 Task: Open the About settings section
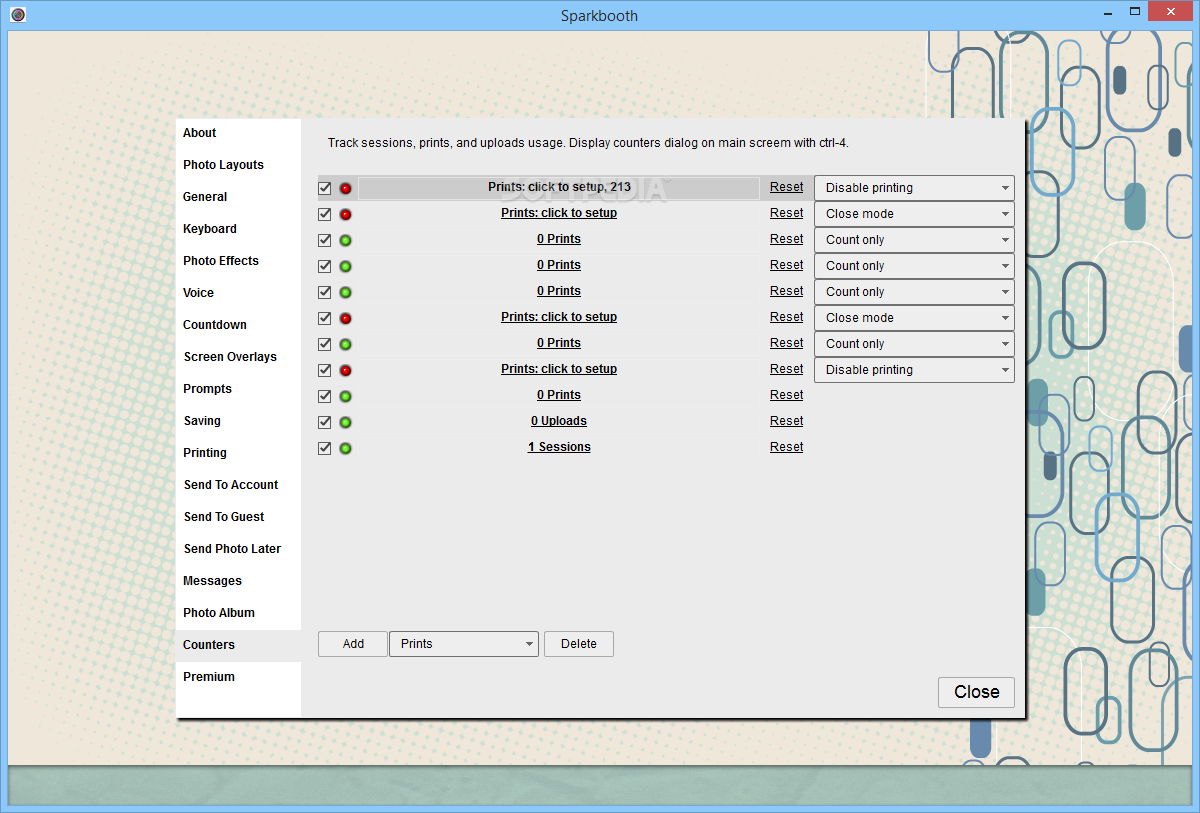(238, 133)
